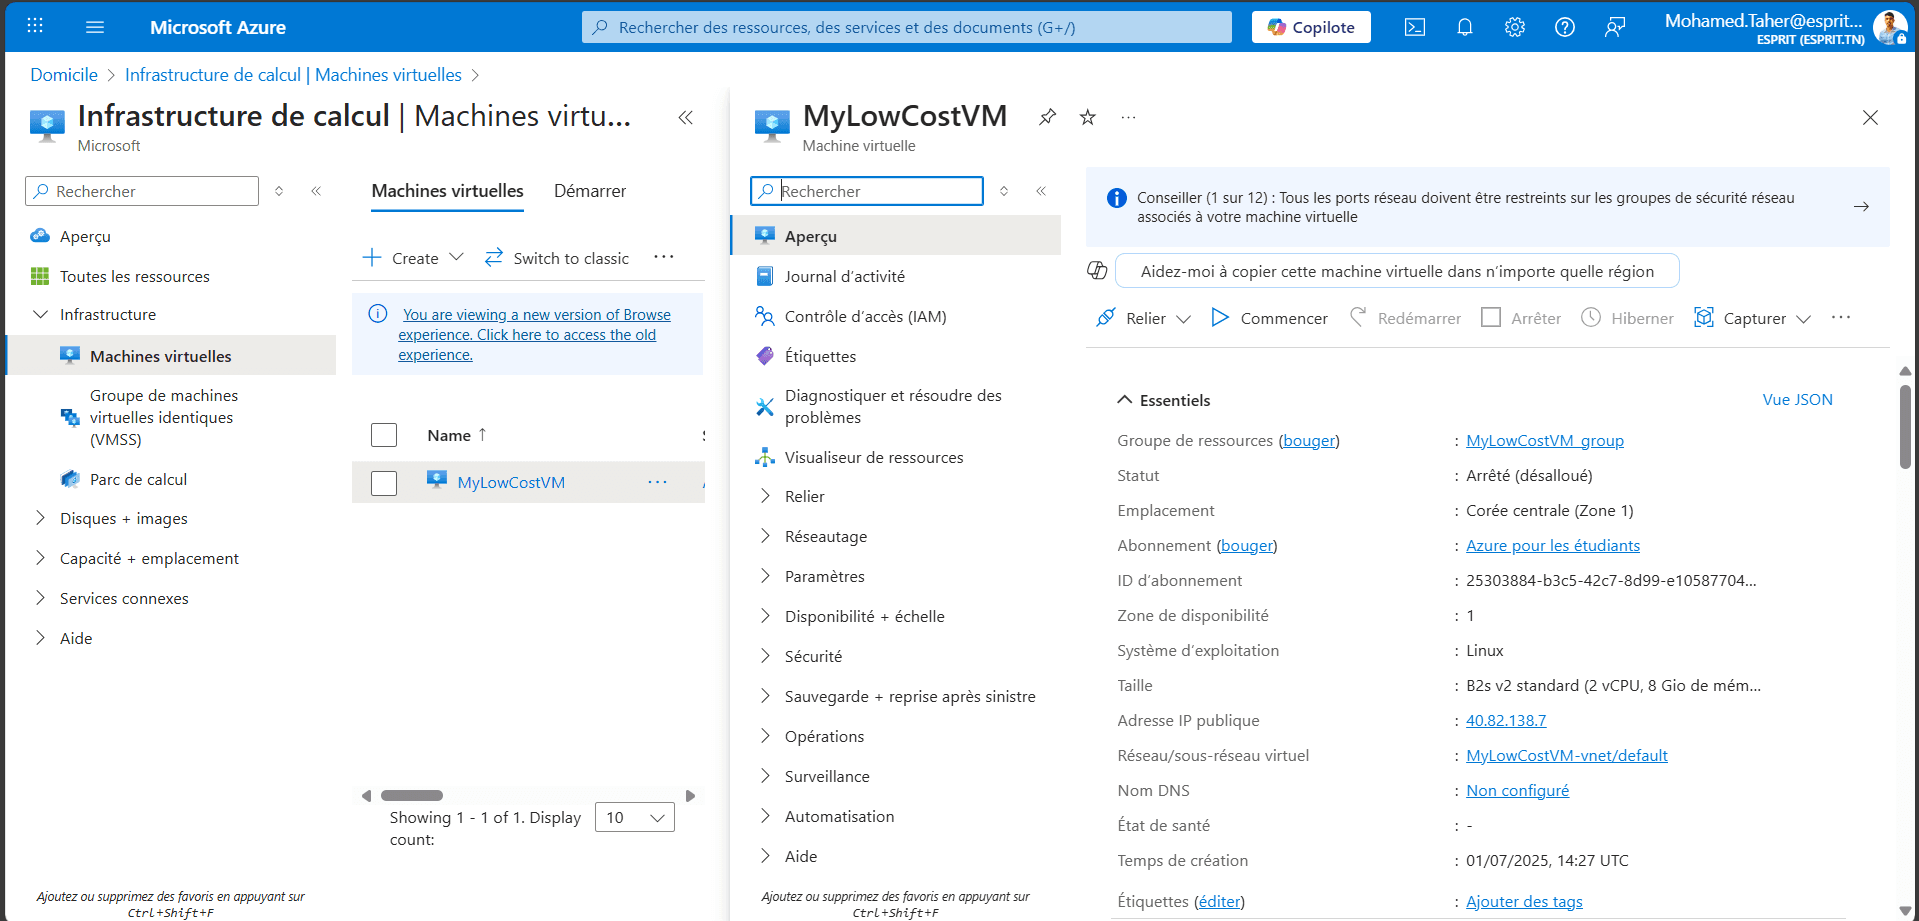The width and height of the screenshot is (1919, 921).
Task: Open the help and support icon
Action: tap(1565, 27)
